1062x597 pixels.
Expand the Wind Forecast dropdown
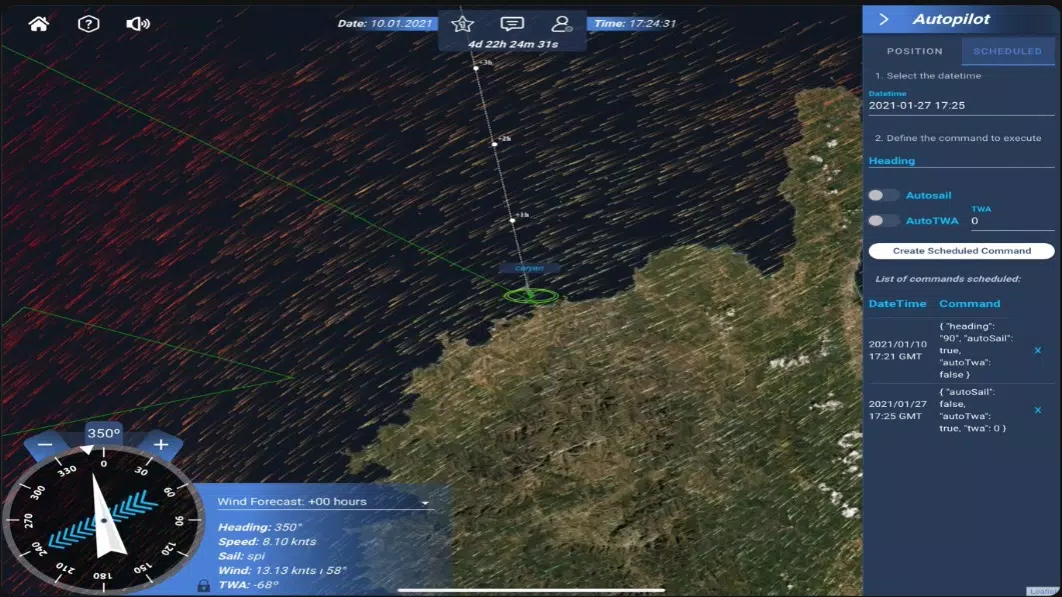coord(425,501)
